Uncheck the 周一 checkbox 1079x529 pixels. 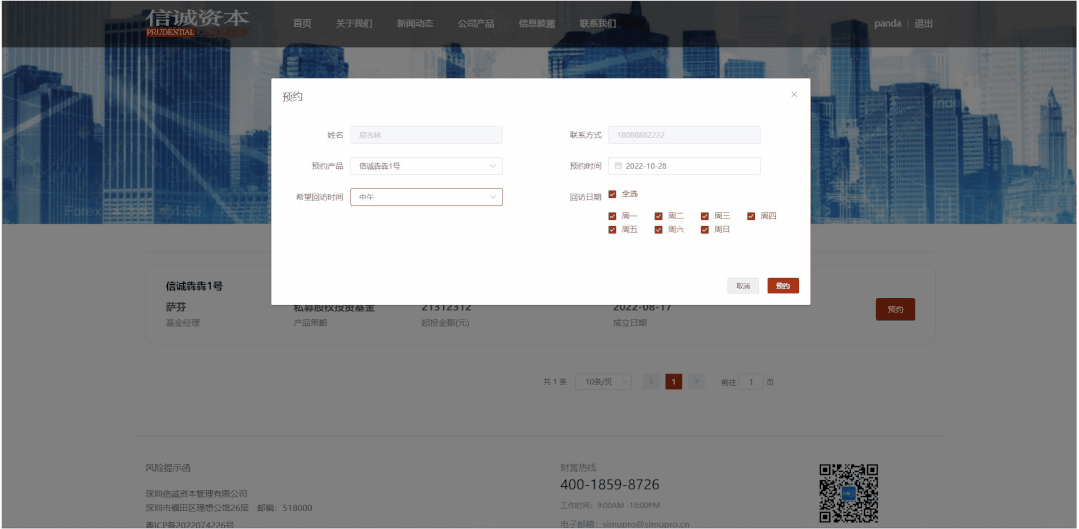pos(612,216)
